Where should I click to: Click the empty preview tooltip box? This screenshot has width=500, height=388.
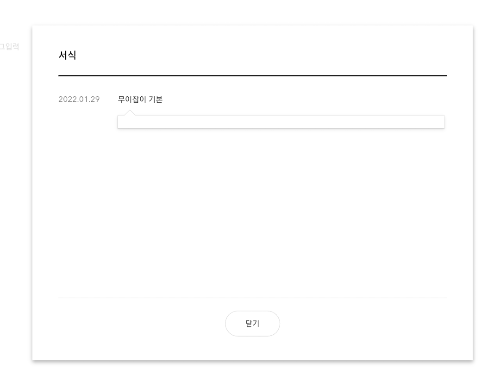(281, 122)
